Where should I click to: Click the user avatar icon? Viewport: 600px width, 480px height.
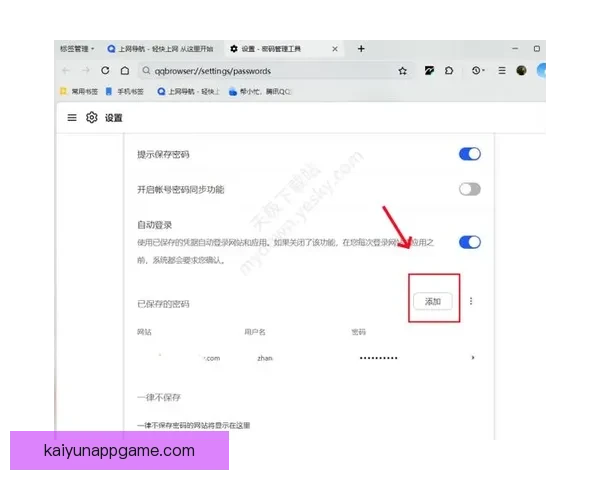tap(521, 71)
